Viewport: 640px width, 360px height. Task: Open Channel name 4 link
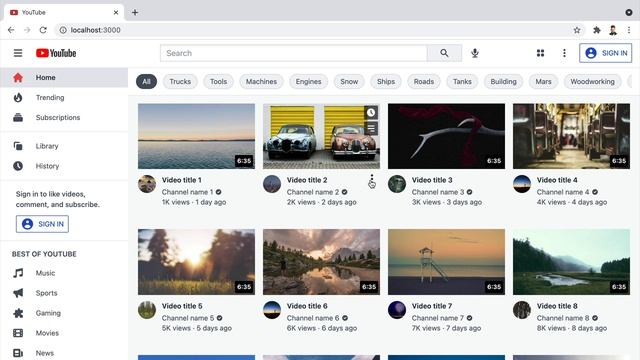(x=563, y=192)
